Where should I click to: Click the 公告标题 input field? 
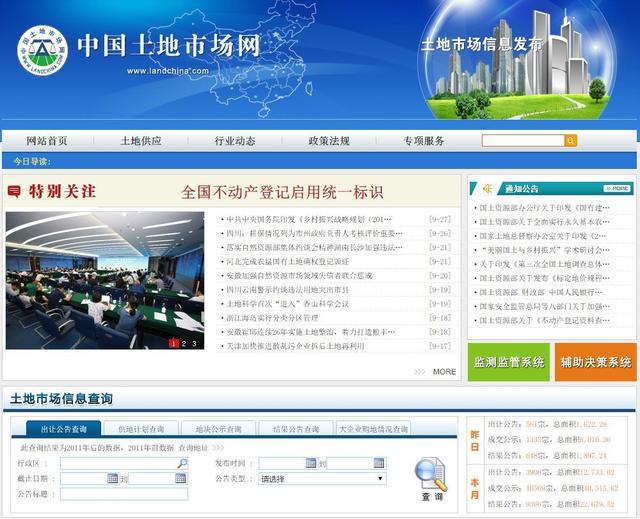(124, 494)
